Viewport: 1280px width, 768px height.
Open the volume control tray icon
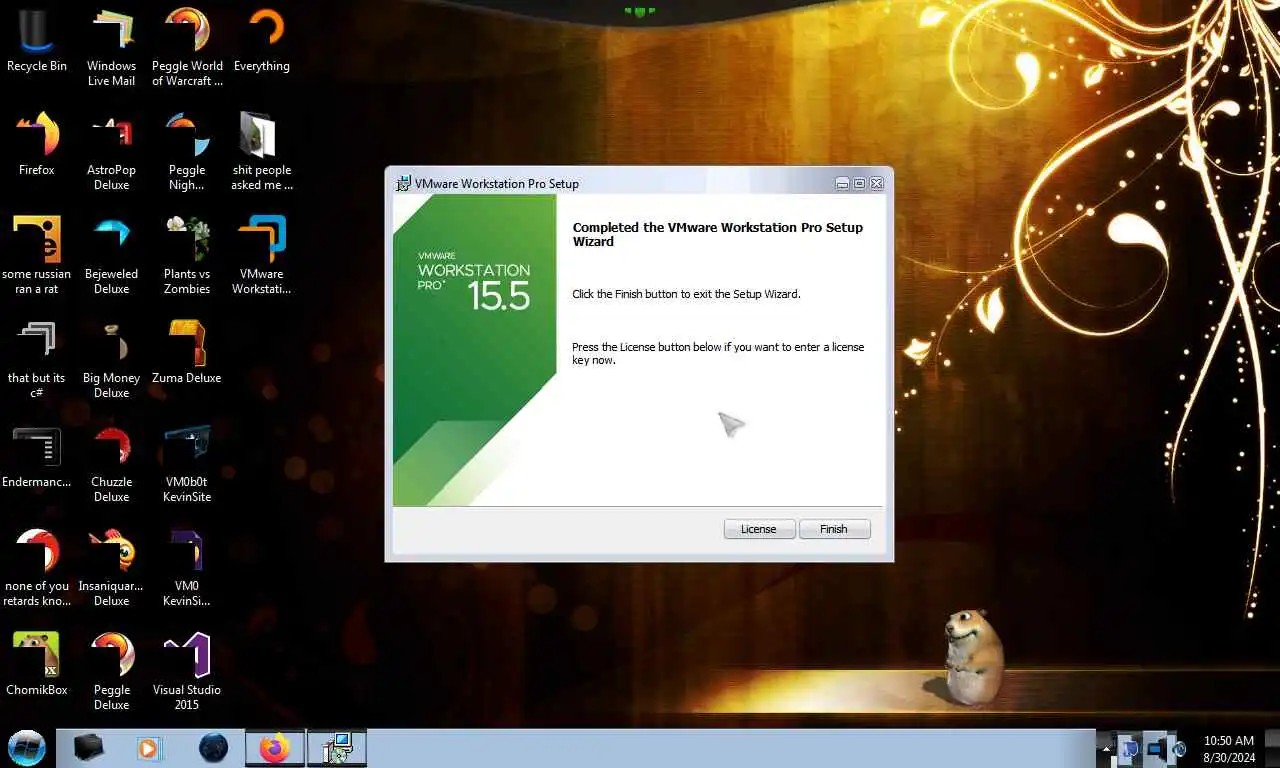coord(1179,748)
